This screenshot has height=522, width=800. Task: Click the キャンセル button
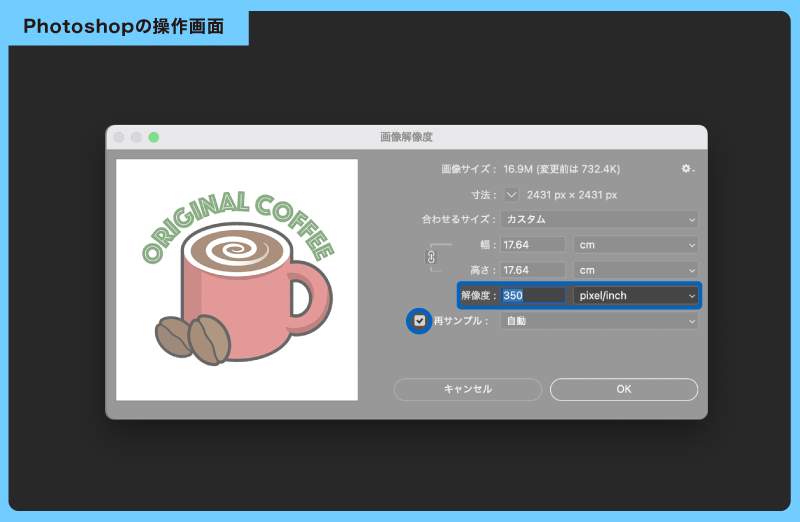tap(468, 389)
